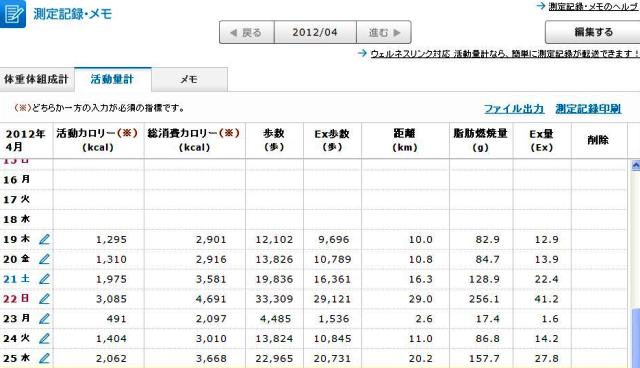Click the 距離 (km) column header
Viewport: 640px width, 368px height.
405,140
